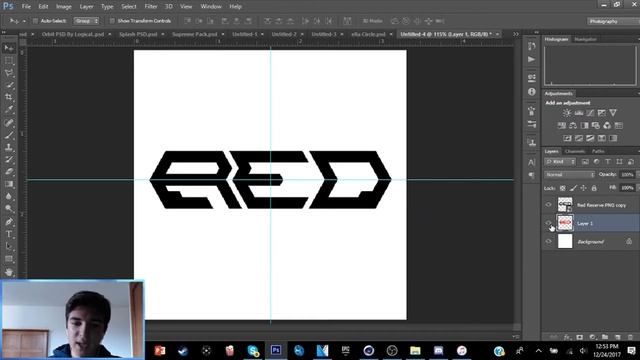Add a Hue/Saturation adjustment

coord(562,125)
